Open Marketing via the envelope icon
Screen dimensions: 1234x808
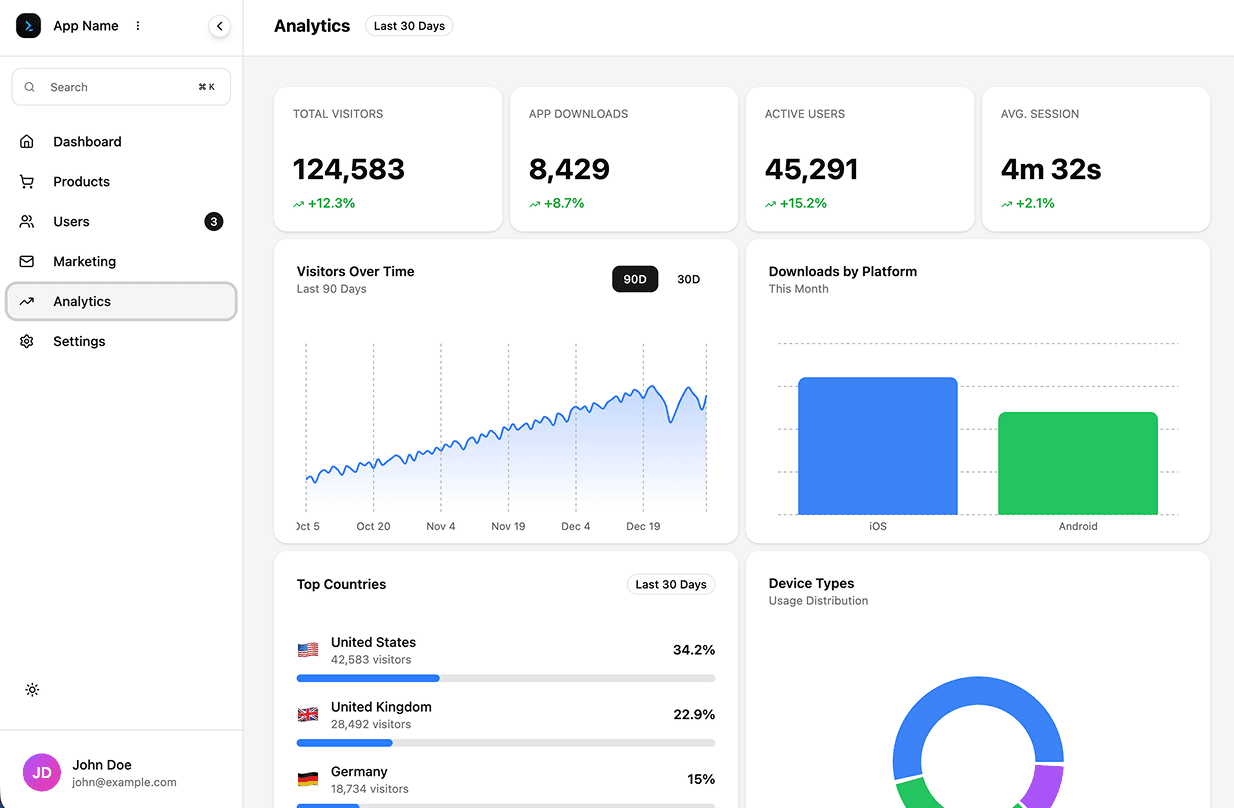[x=26, y=261]
